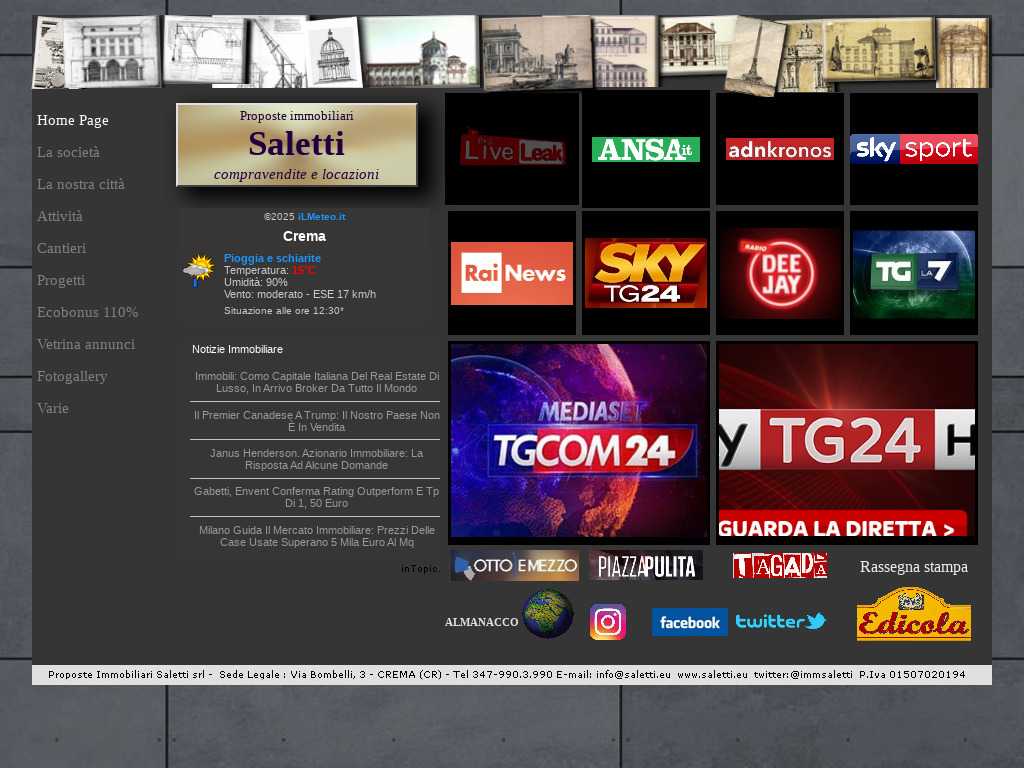Open the TG24 Guarda la diretta tile

pos(847,442)
